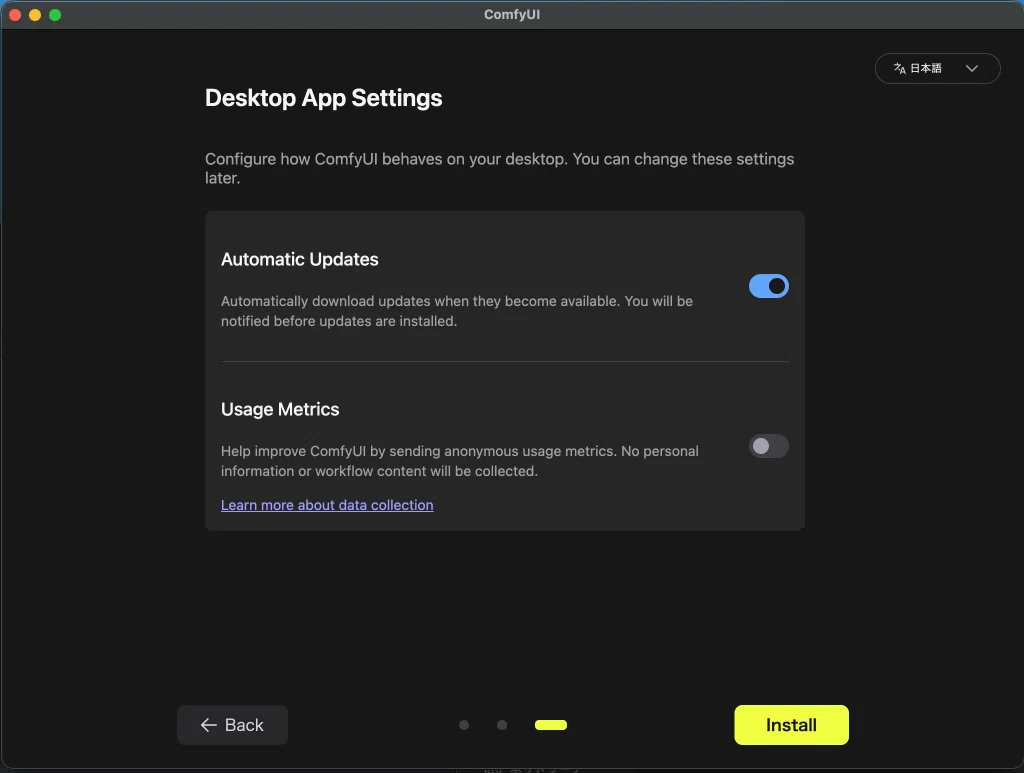Close the ComfyUI window with red button
The height and width of the screenshot is (773, 1024).
tap(15, 14)
